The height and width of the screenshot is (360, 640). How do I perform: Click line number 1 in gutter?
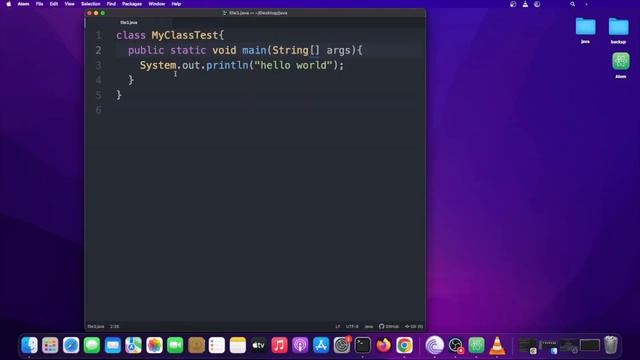99,36
